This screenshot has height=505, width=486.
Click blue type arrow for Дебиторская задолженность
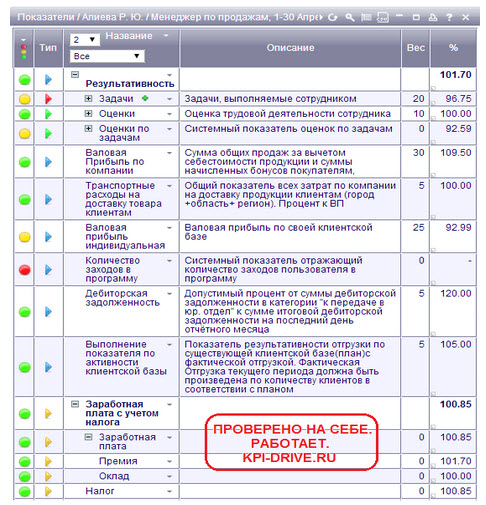point(48,312)
